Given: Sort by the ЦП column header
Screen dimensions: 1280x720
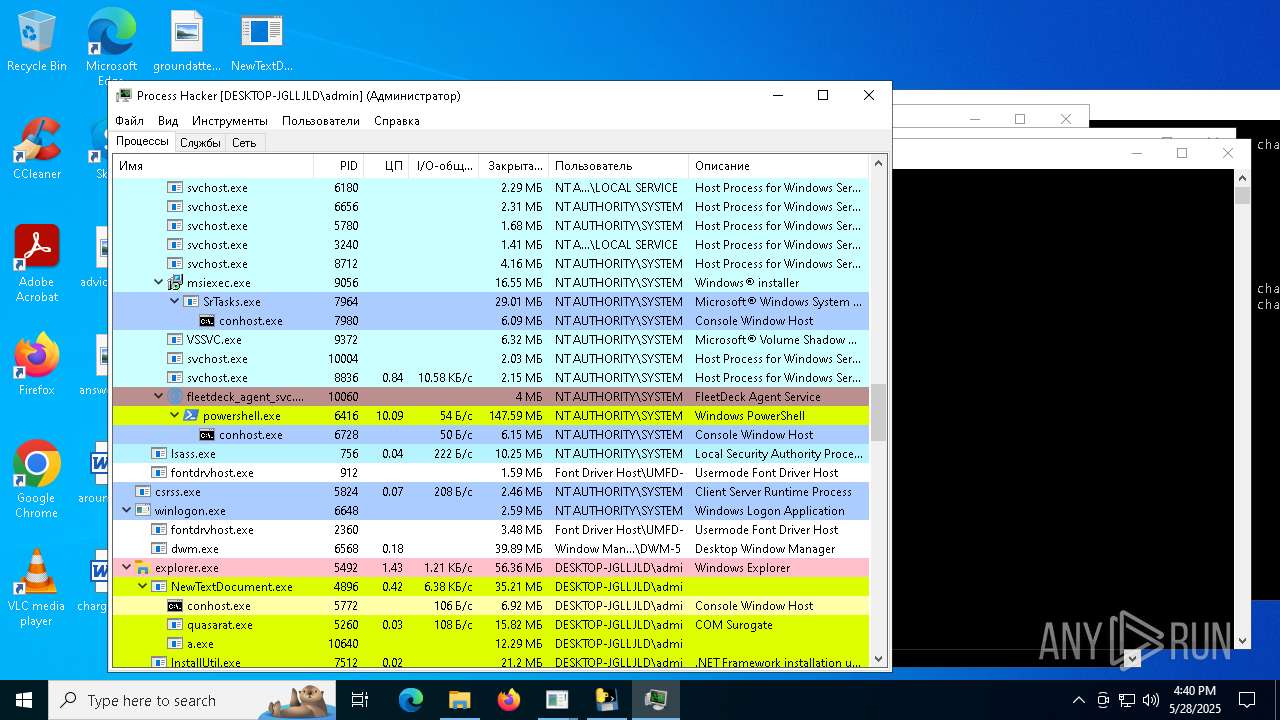Looking at the screenshot, I should point(386,166).
